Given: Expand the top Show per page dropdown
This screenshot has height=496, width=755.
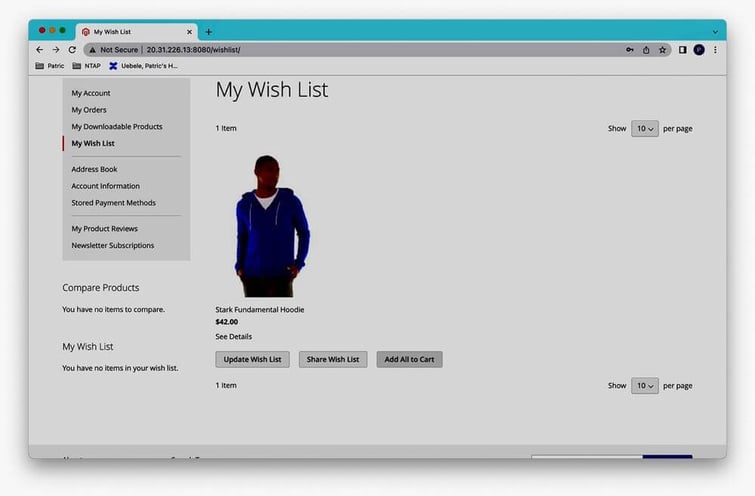Looking at the screenshot, I should (644, 129).
